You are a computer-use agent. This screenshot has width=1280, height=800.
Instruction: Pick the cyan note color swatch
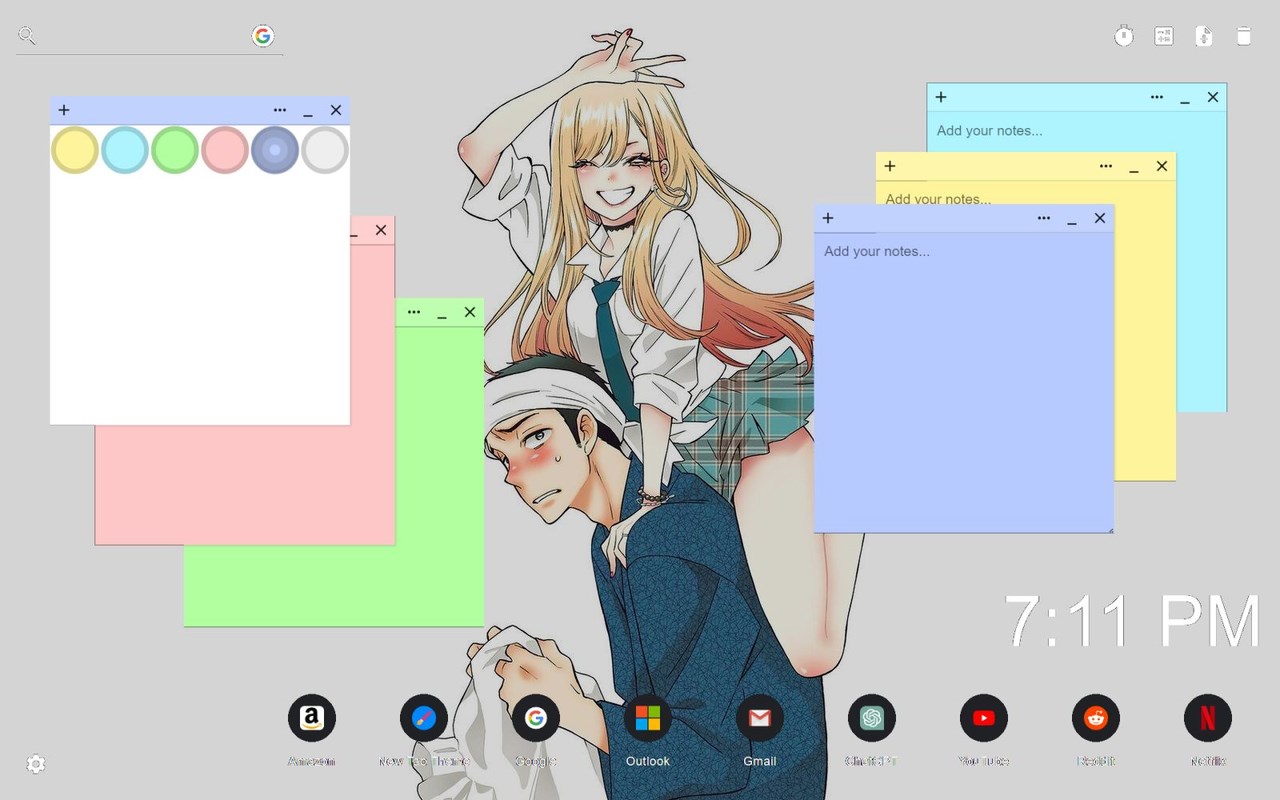(125, 150)
